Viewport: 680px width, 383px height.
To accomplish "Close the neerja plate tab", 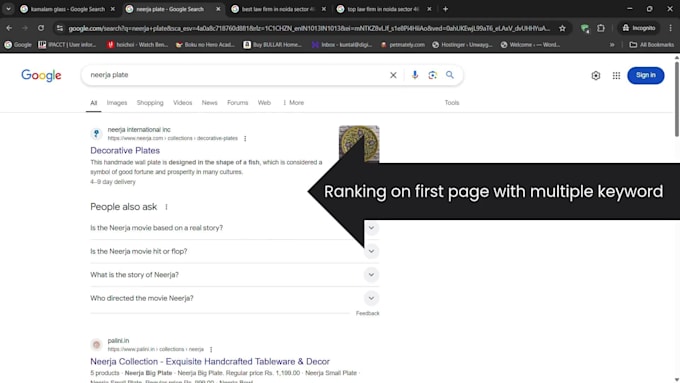I will tap(218, 9).
